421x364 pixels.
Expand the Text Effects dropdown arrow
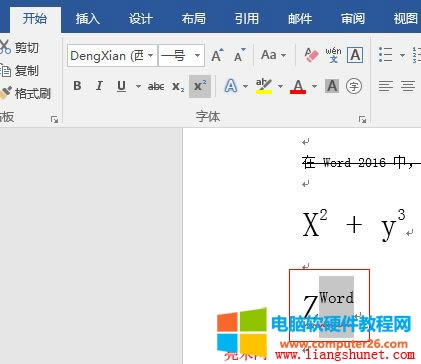[x=245, y=86]
